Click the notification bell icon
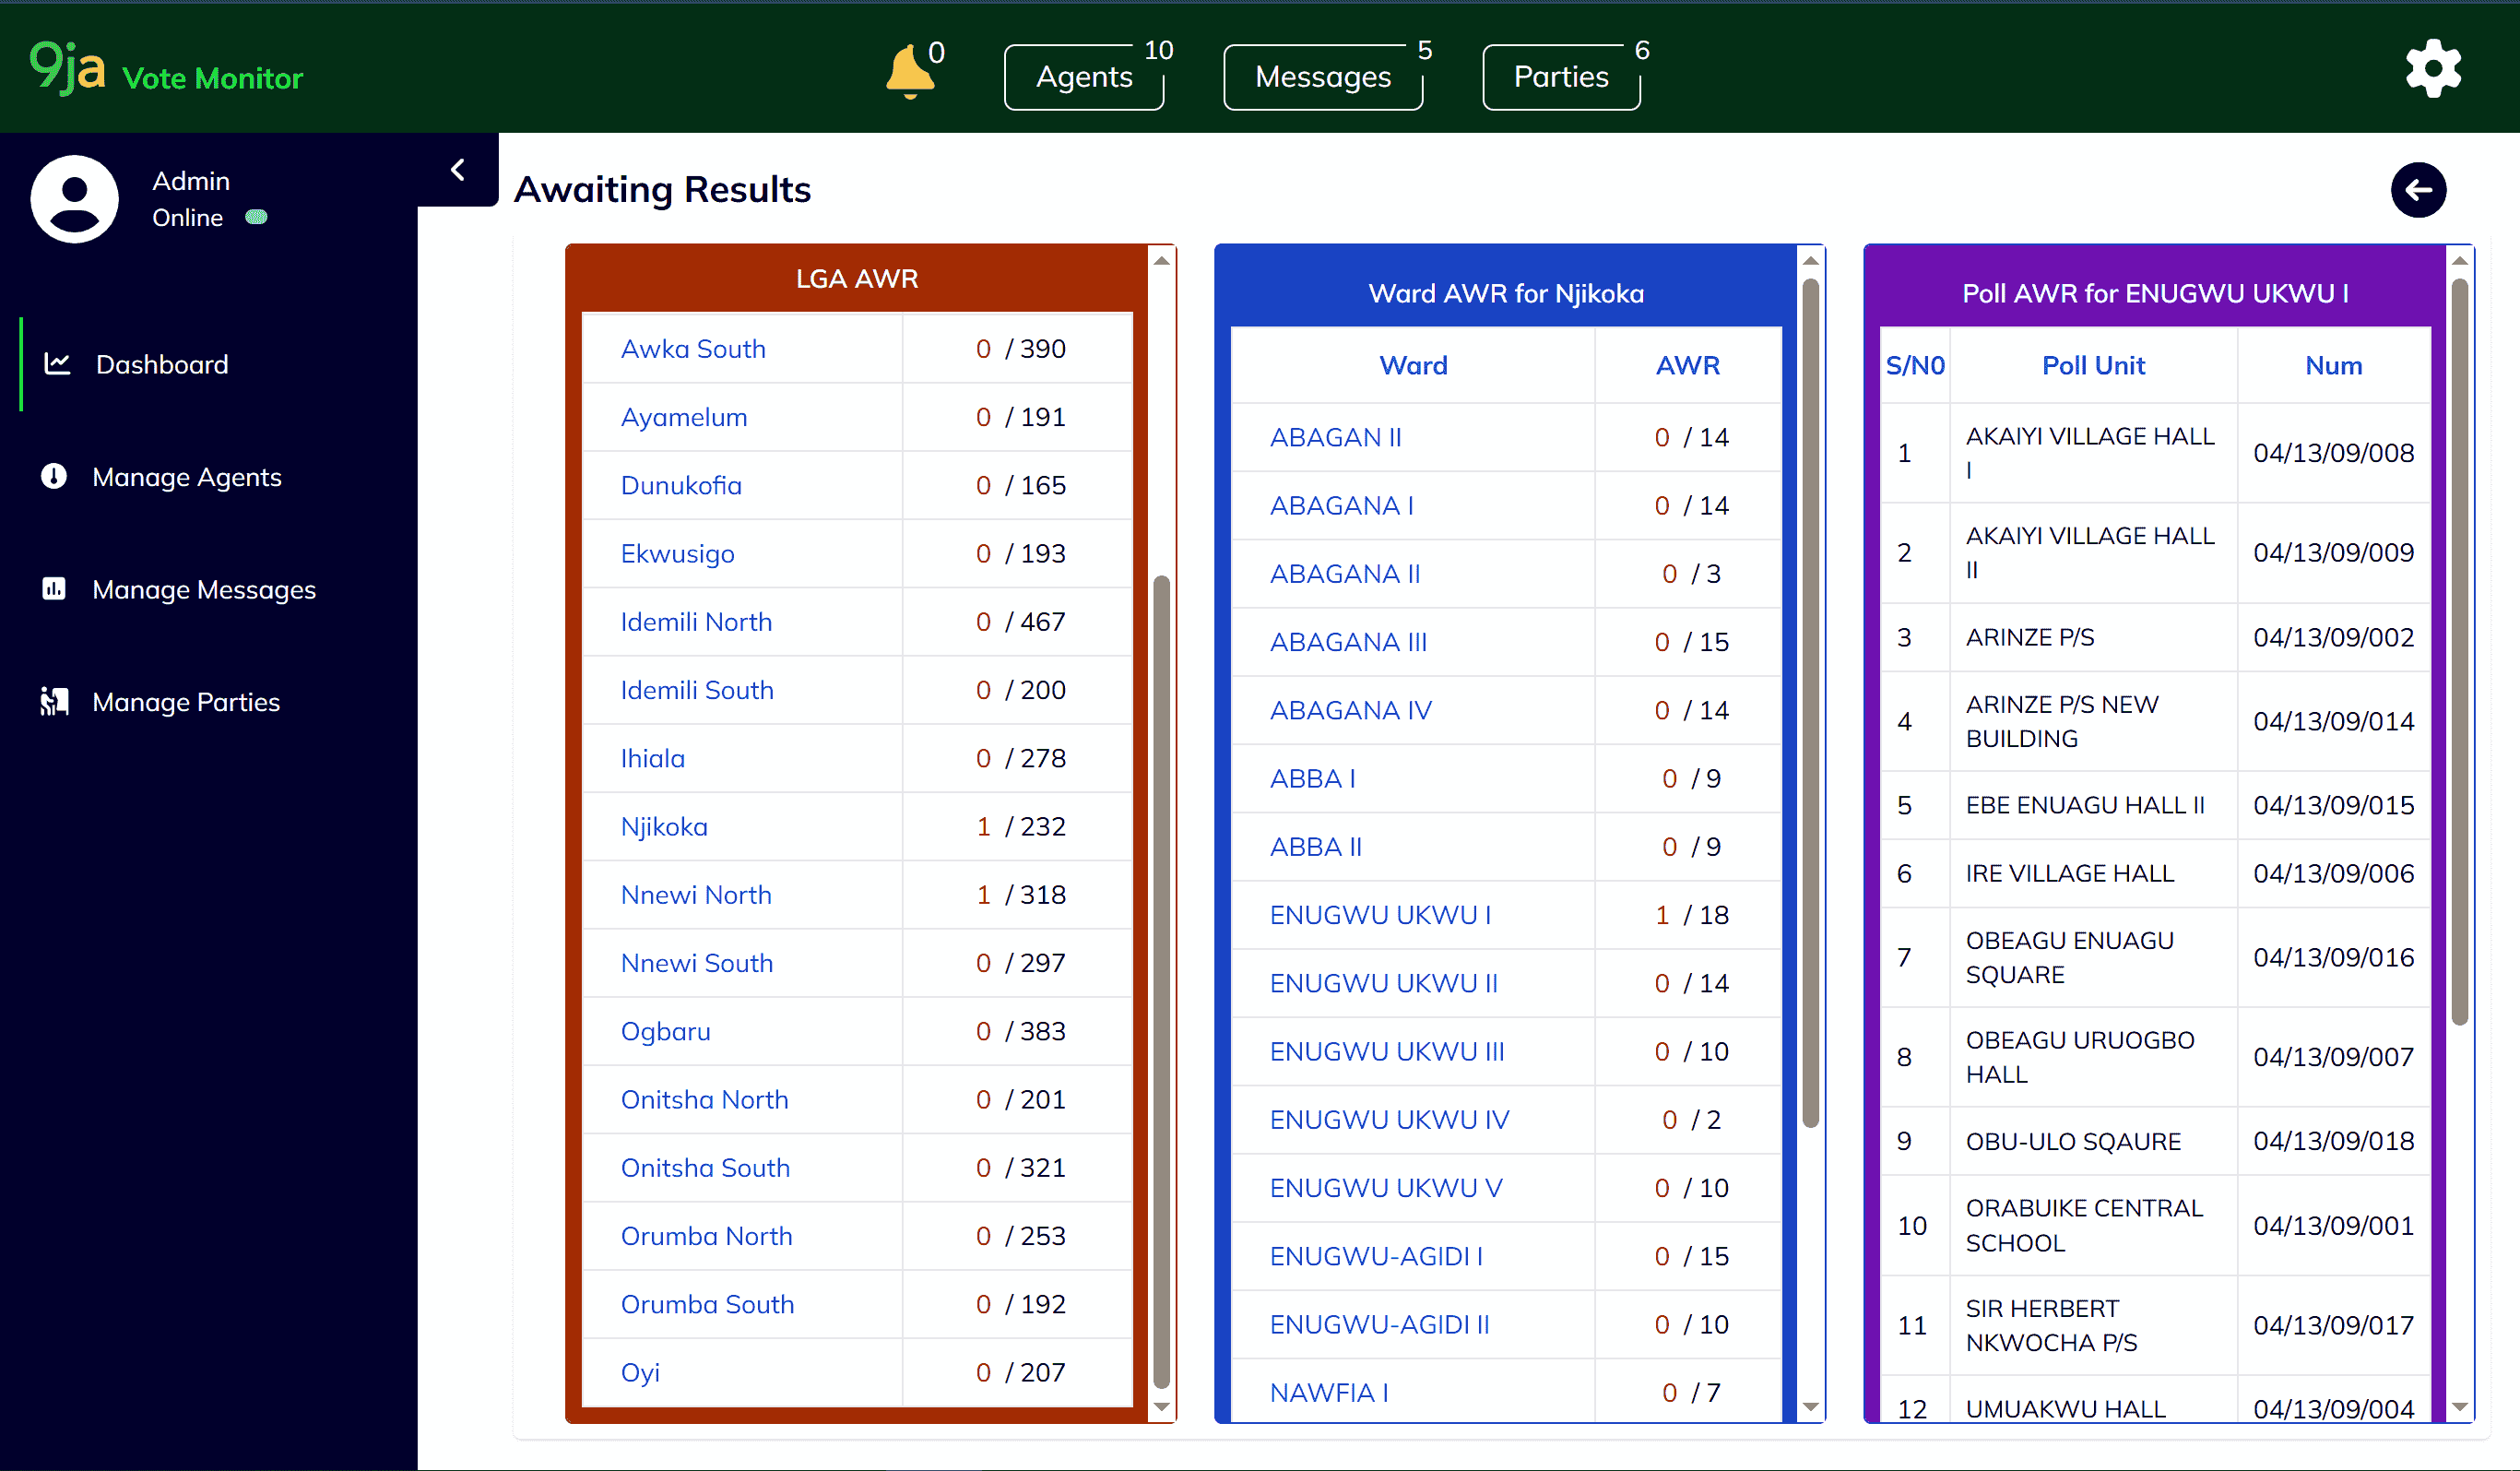Viewport: 2520px width, 1471px height. coord(909,72)
